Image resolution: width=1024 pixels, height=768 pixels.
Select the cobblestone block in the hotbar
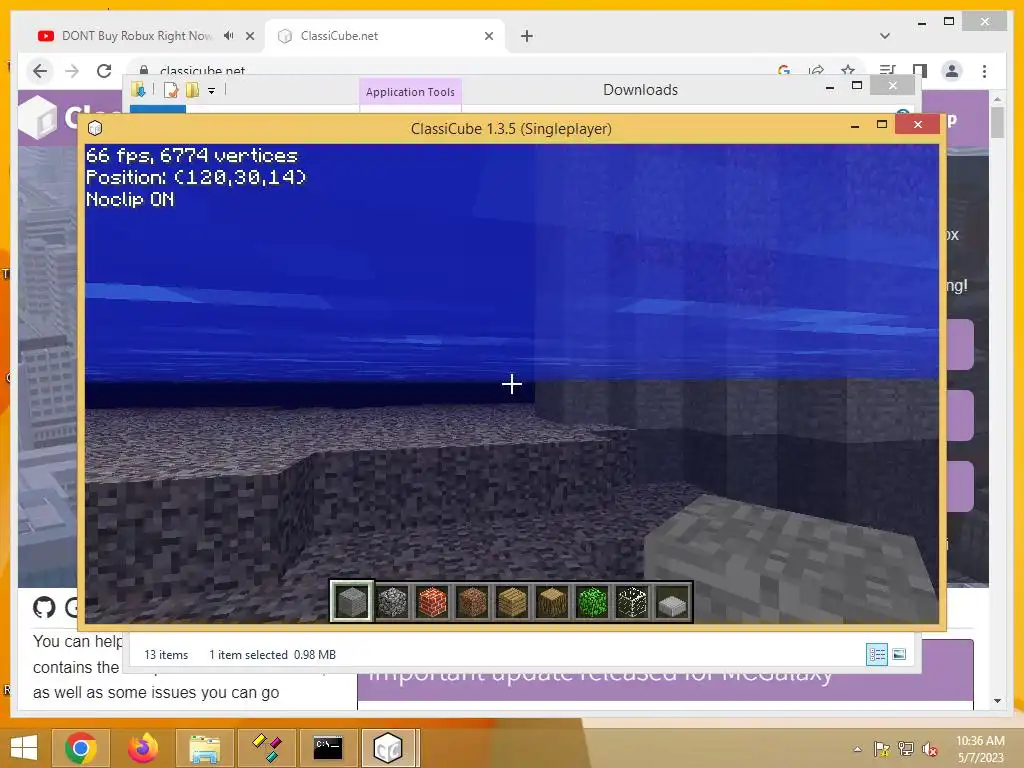pos(392,601)
